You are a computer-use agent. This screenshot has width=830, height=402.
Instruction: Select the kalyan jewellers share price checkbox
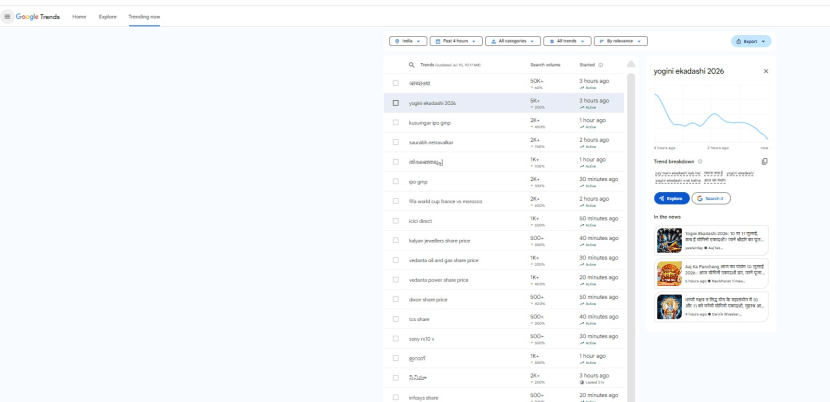click(x=395, y=240)
